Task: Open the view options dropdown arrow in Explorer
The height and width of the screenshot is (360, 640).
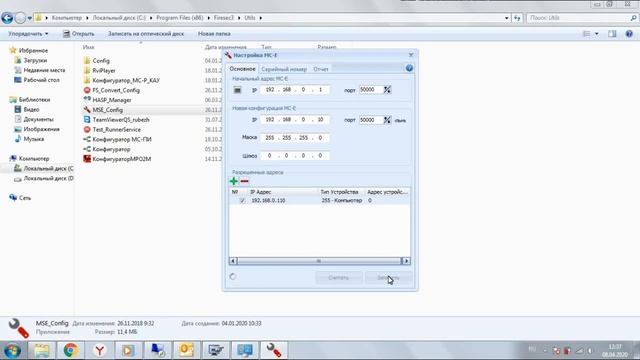Action: point(596,34)
